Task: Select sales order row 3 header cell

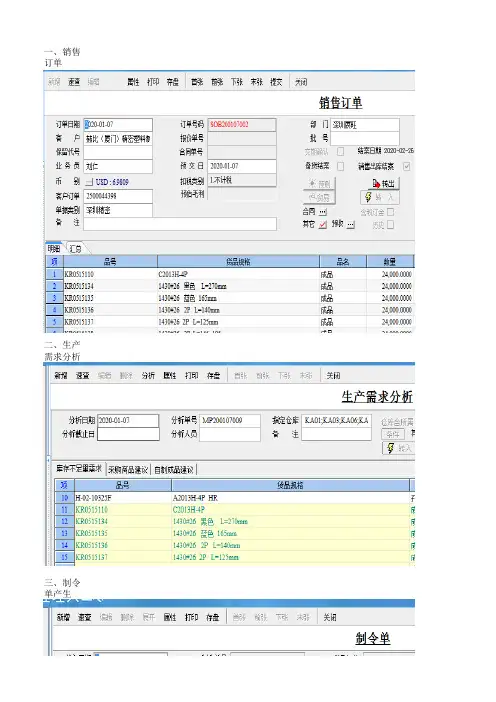Action: (55, 298)
